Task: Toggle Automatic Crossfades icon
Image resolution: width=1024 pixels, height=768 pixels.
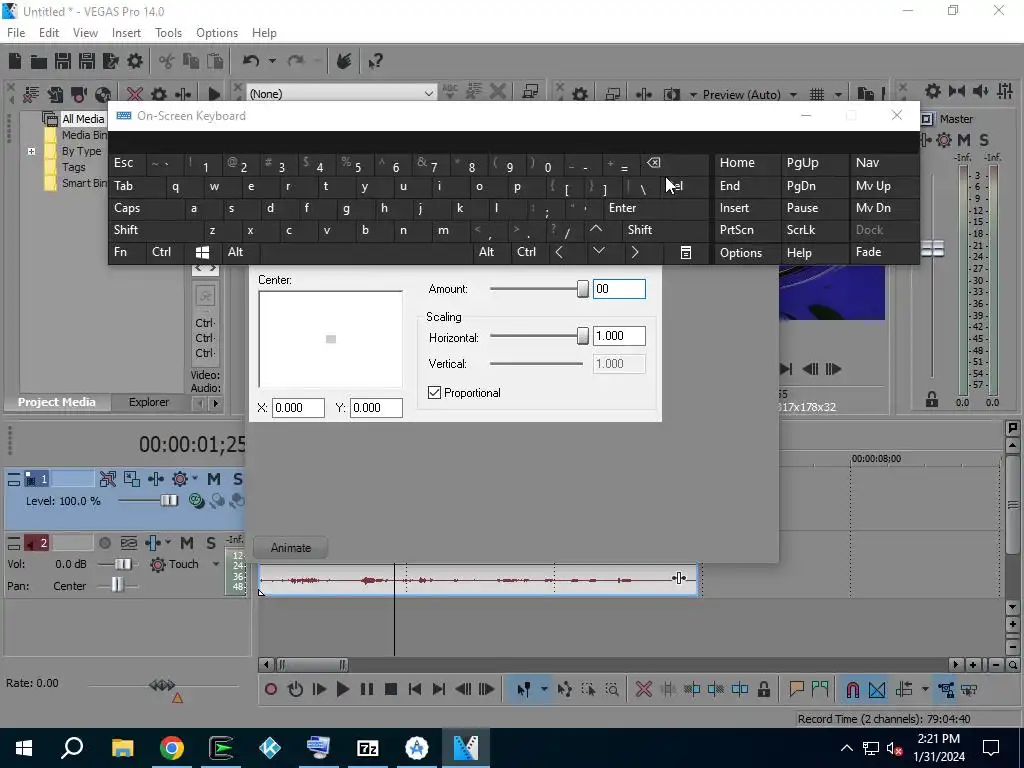Action: (x=877, y=689)
